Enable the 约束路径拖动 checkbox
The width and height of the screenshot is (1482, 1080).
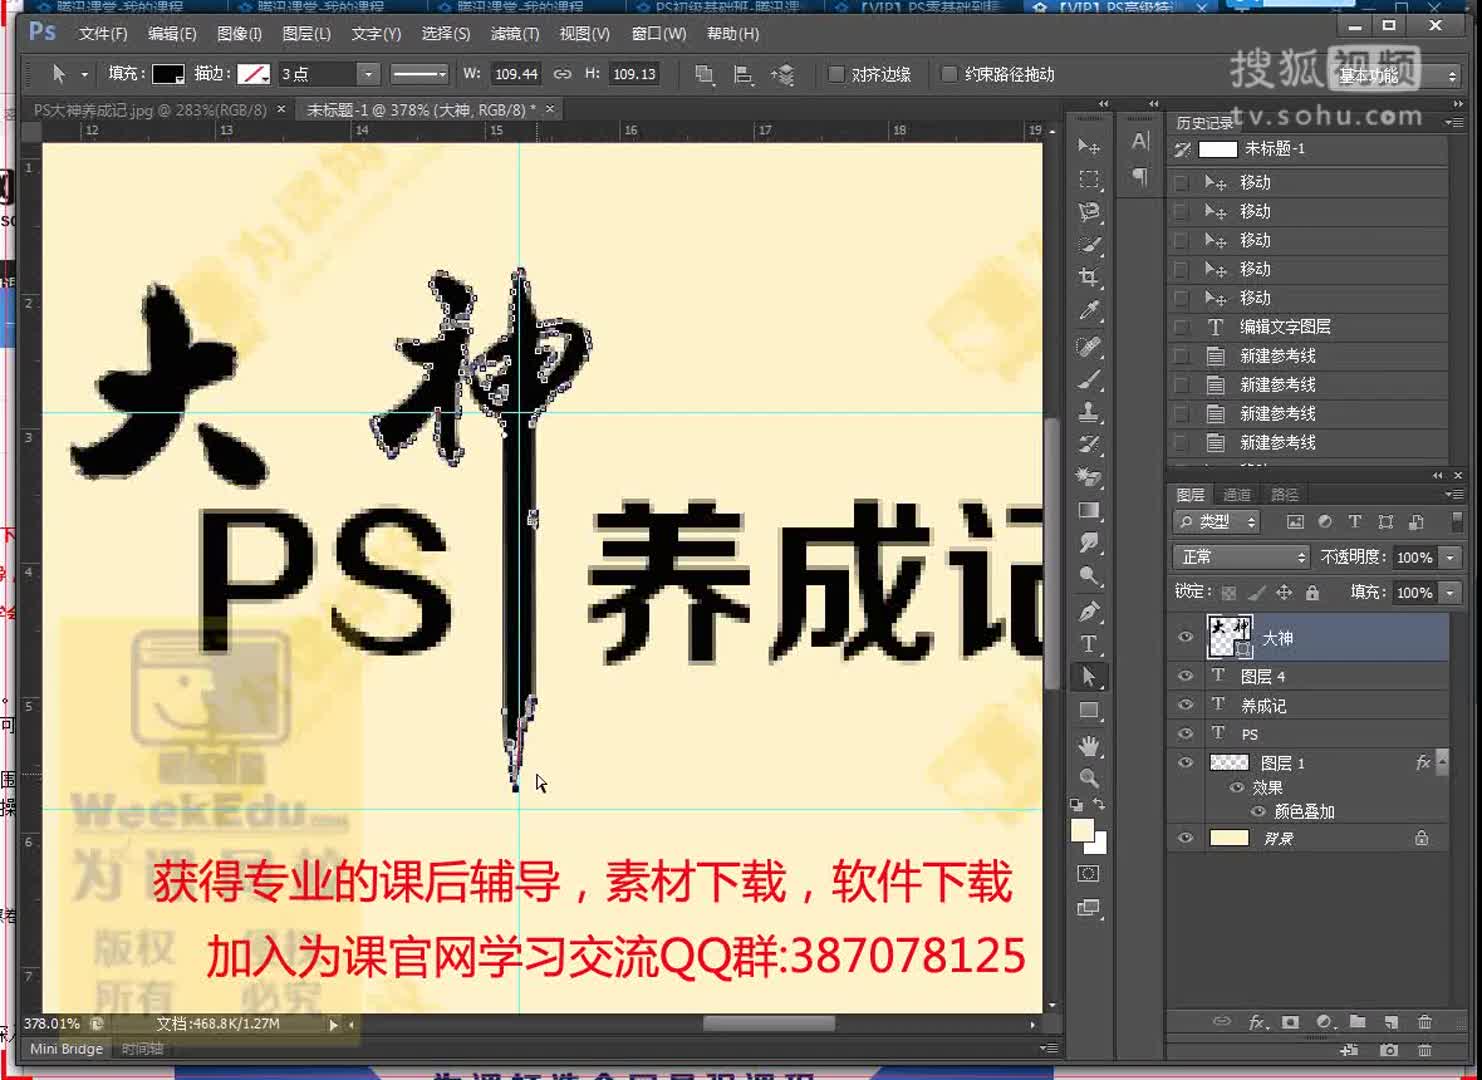click(949, 74)
